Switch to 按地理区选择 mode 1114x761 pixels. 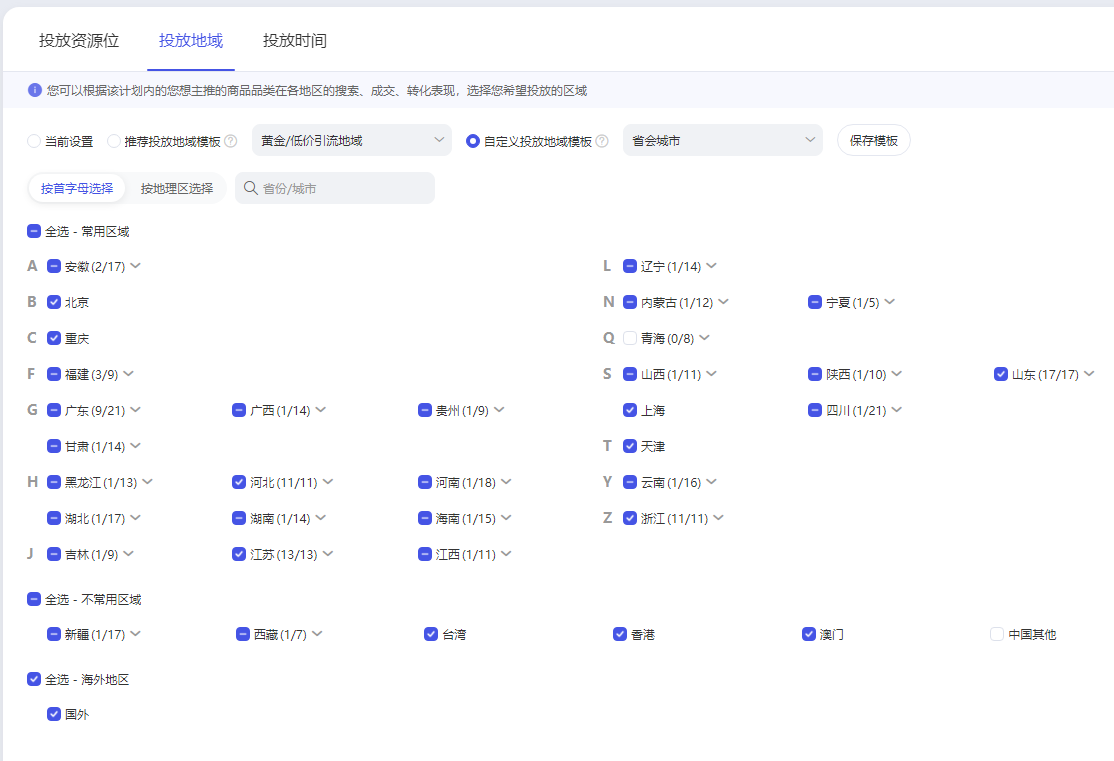tap(176, 188)
